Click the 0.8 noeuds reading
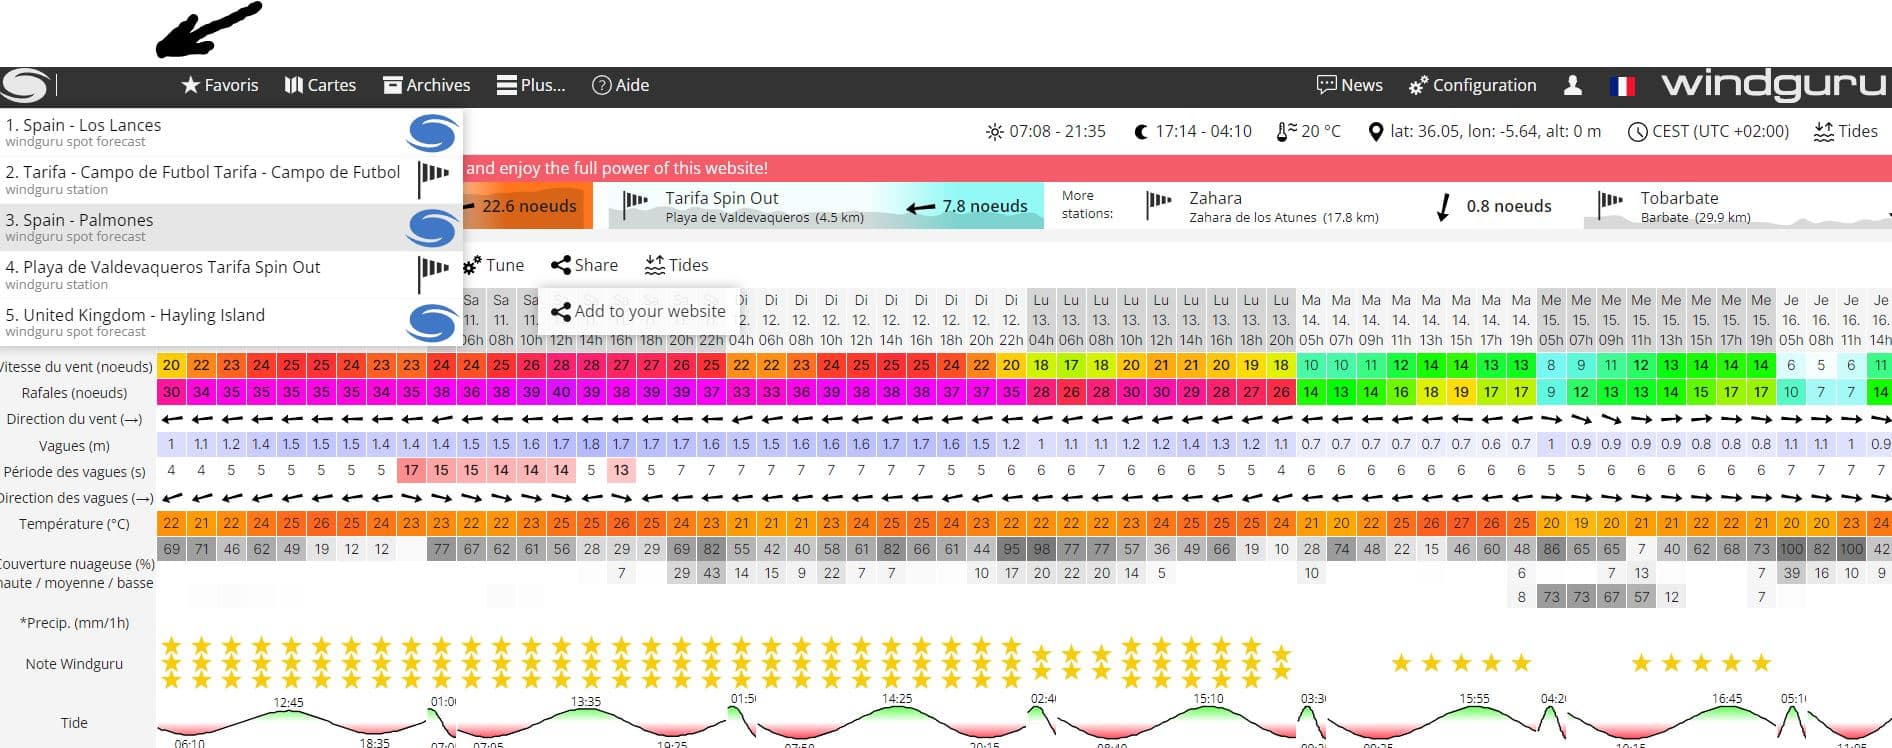 [1508, 207]
